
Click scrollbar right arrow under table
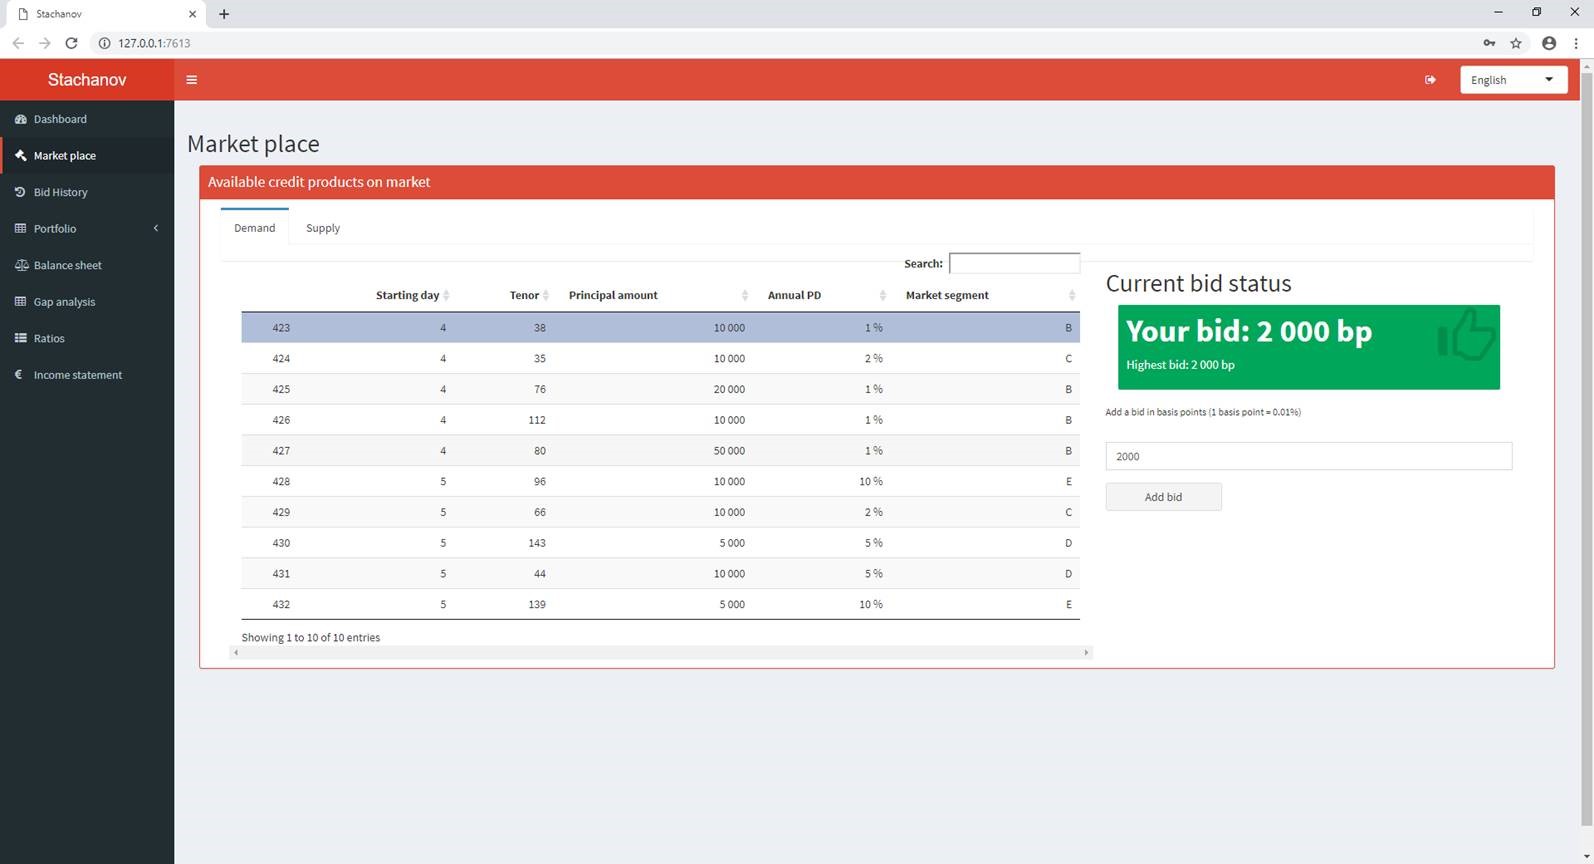click(1086, 652)
